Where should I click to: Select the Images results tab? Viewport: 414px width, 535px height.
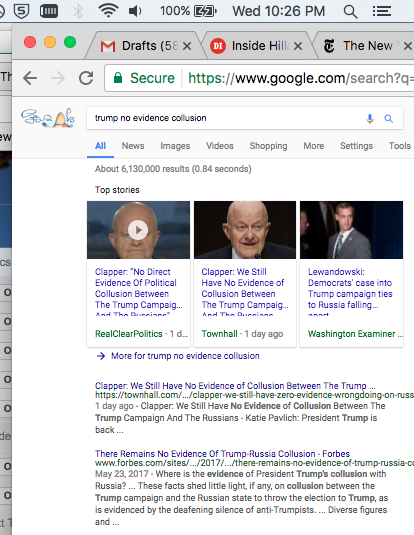(x=175, y=146)
